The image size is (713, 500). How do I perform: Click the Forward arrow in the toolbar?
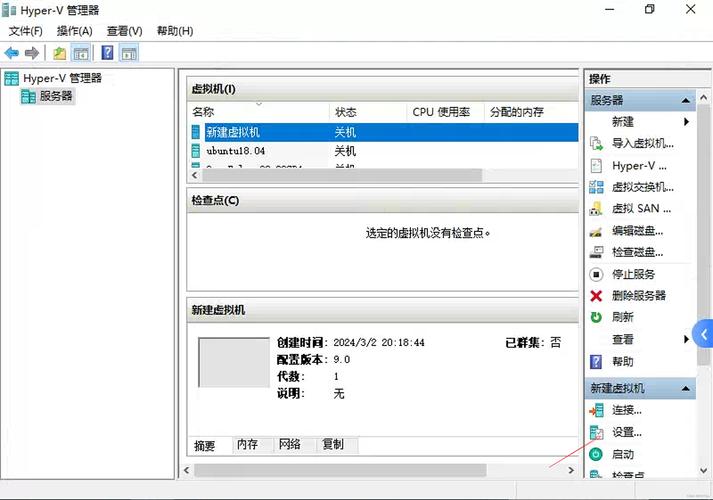[x=32, y=53]
